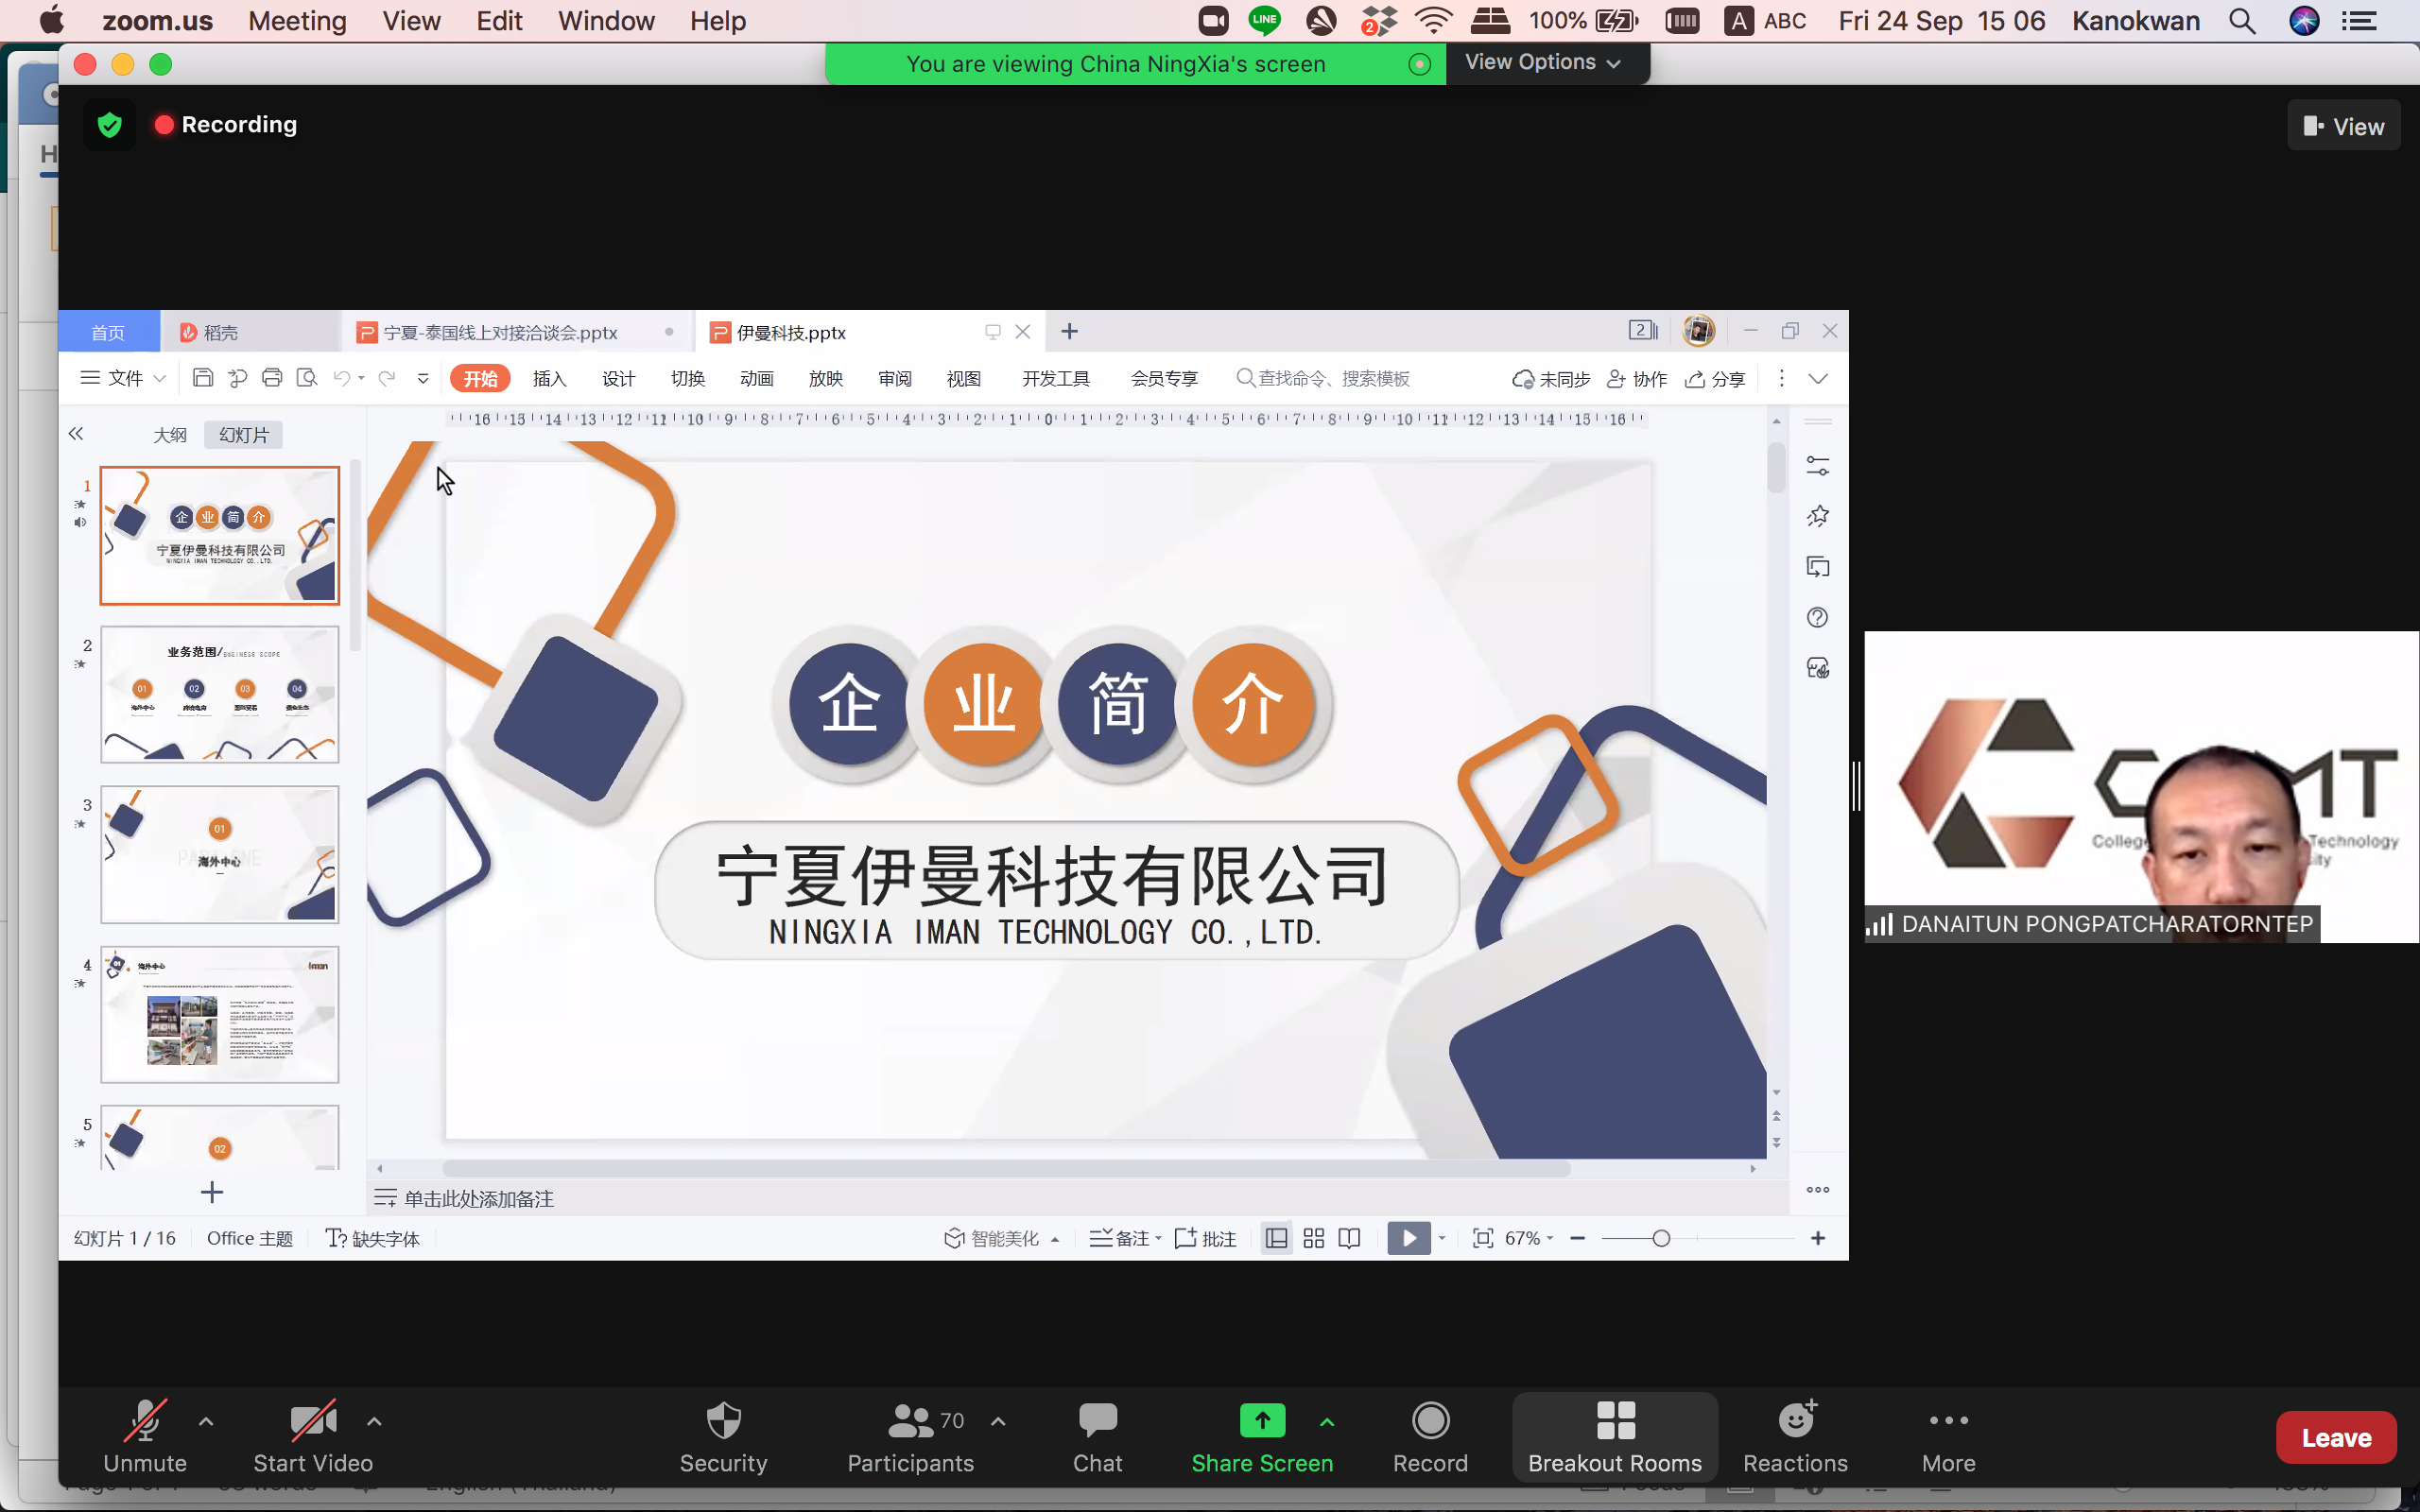Click the View button at top right
Image resolution: width=2420 pixels, height=1512 pixels.
2343,126
